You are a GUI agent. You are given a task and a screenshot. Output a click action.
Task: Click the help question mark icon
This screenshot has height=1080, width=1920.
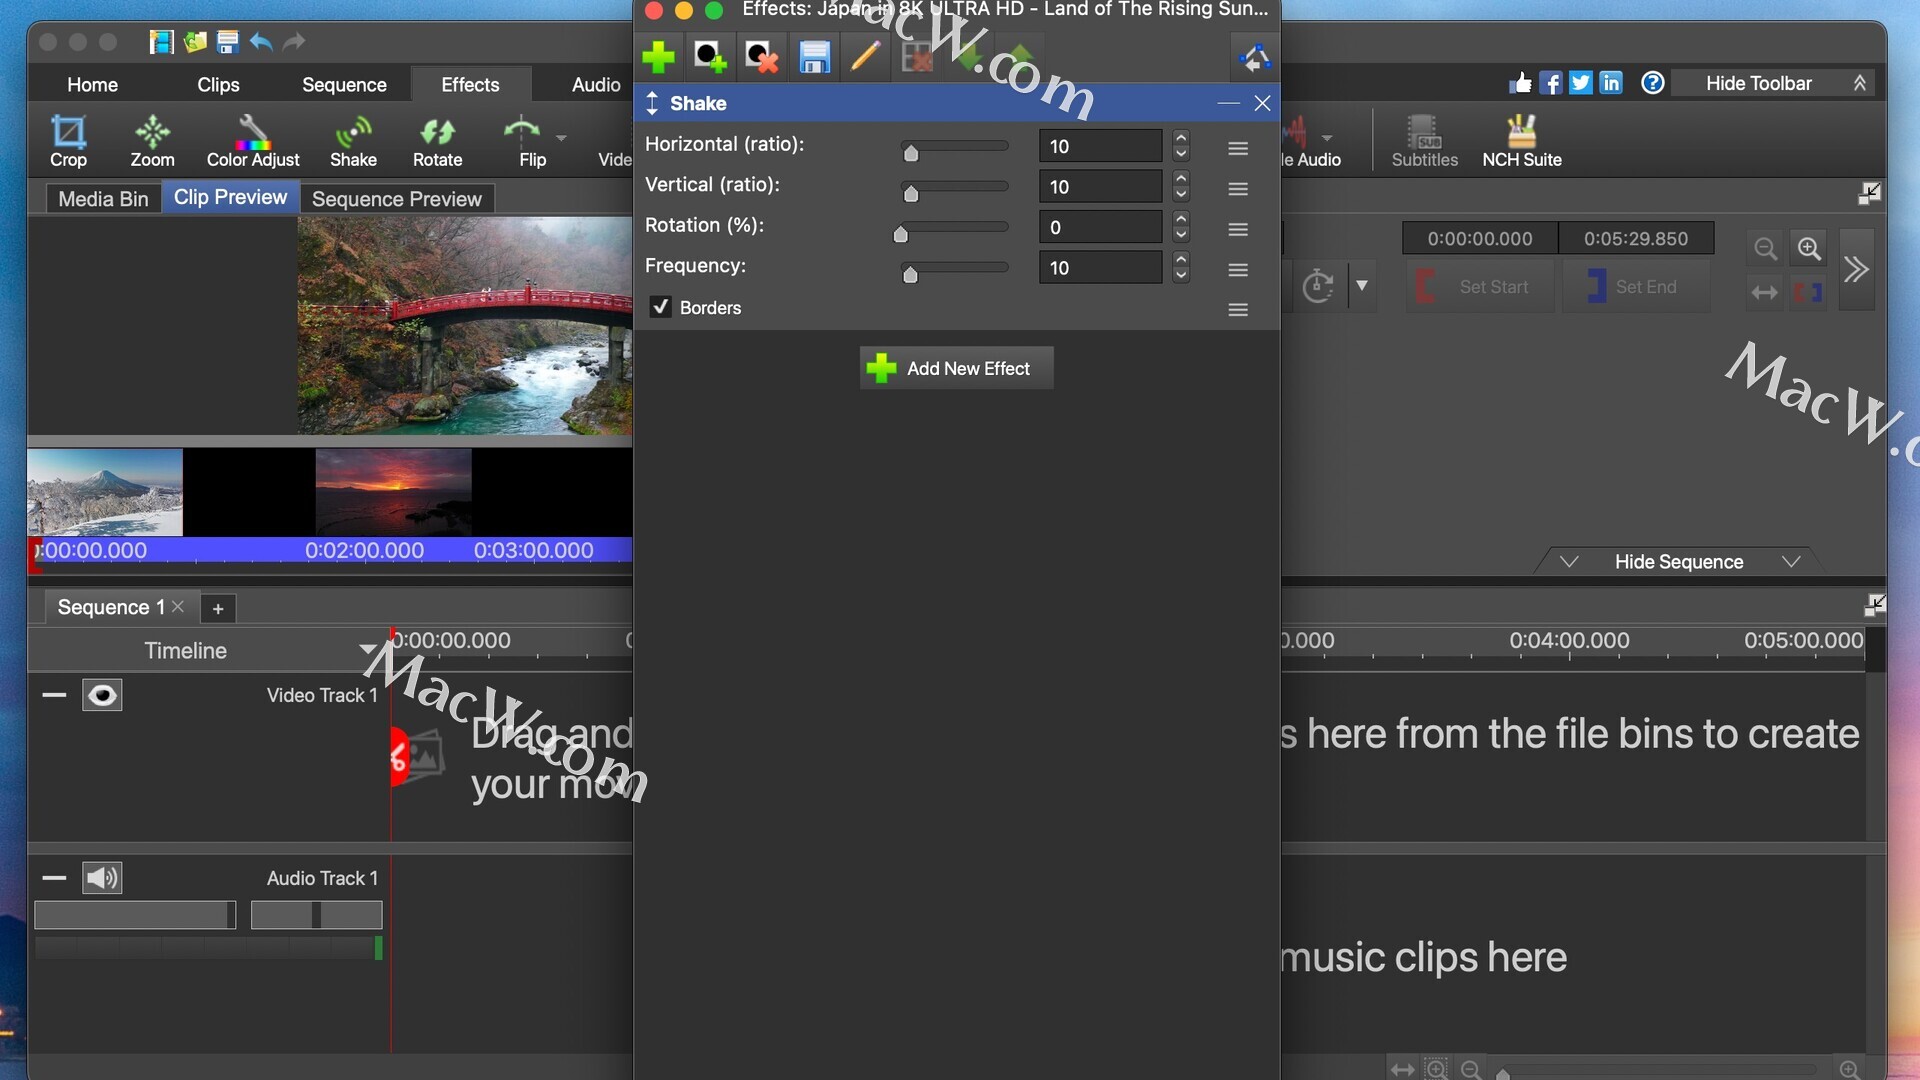click(1652, 83)
